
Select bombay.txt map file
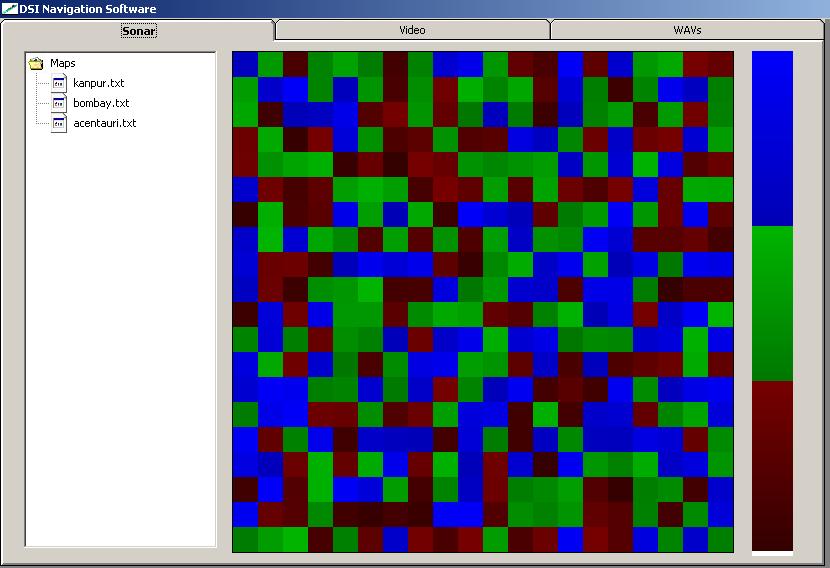point(101,103)
